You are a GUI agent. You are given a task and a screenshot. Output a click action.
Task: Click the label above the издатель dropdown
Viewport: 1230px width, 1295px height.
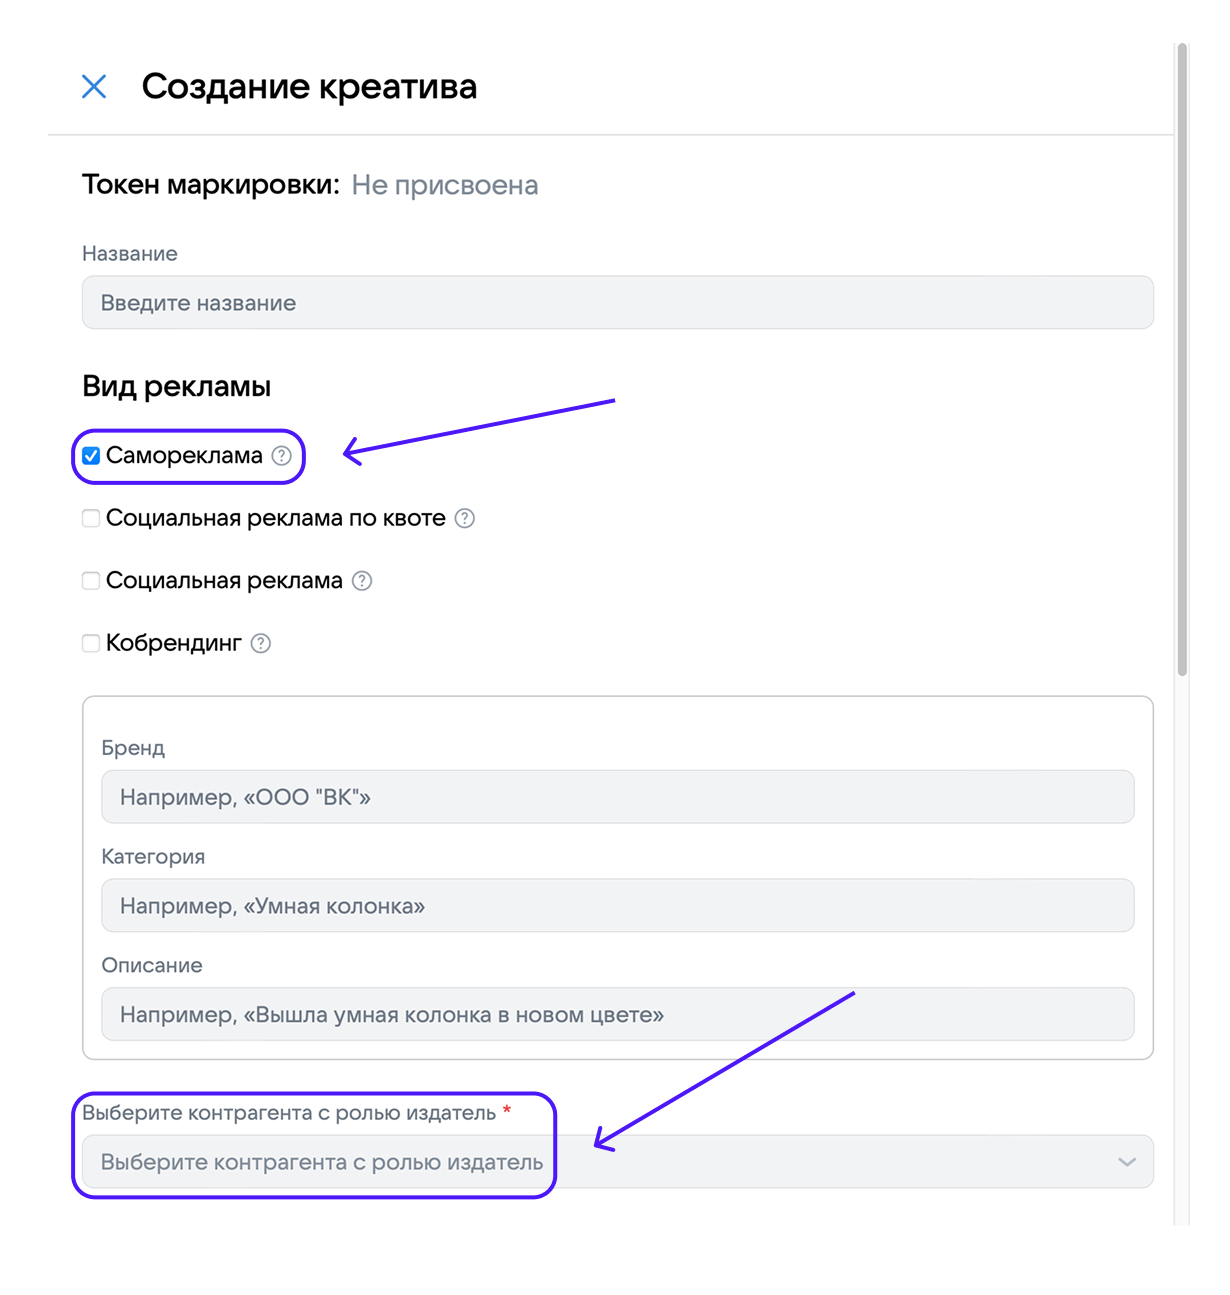tap(289, 1113)
